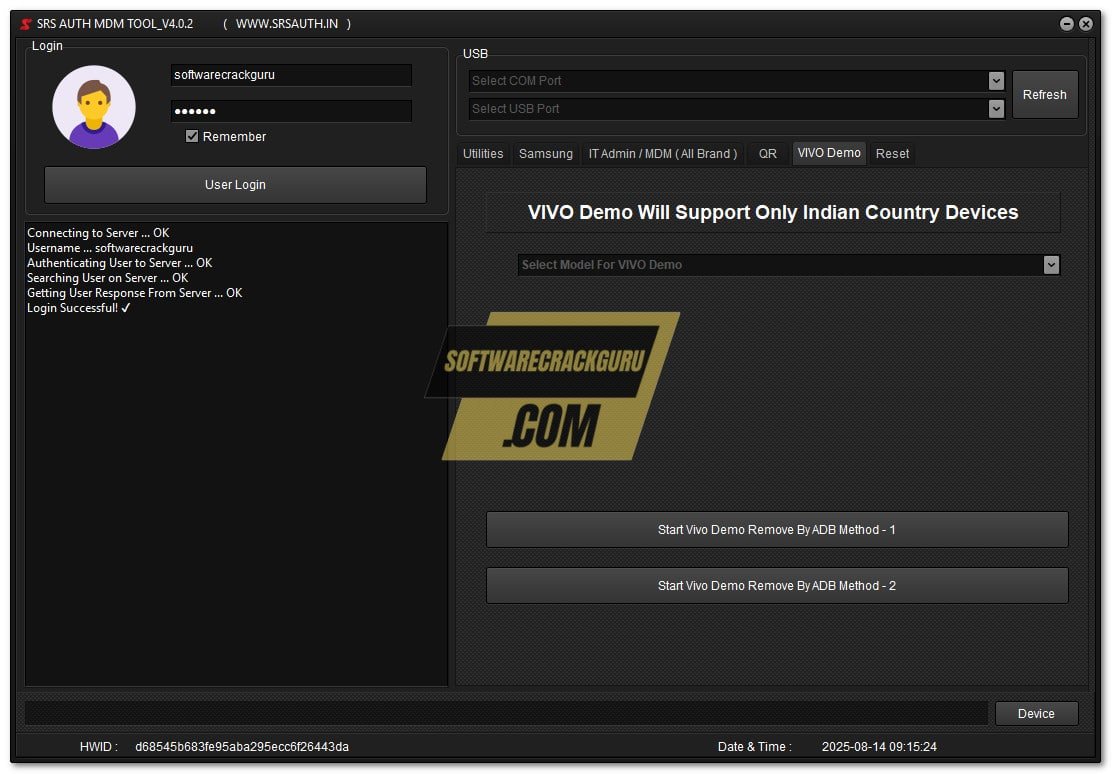
Task: Select the VIVO Demo tab
Action: (x=829, y=153)
